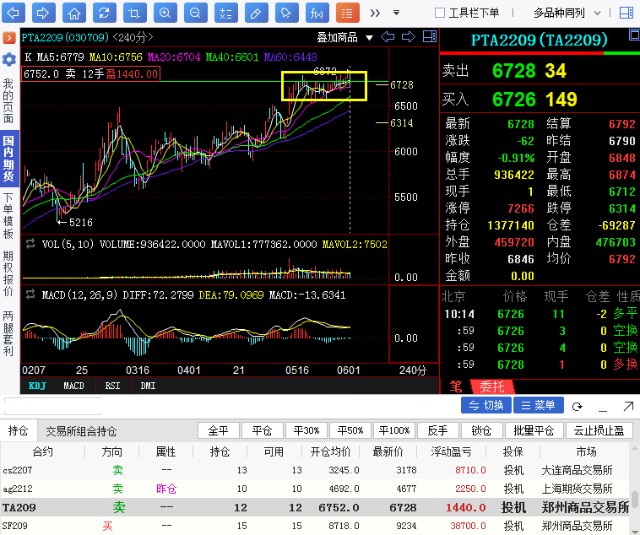This screenshot has width=640, height=535.
Task: Open the 菜单 button
Action: pos(538,405)
